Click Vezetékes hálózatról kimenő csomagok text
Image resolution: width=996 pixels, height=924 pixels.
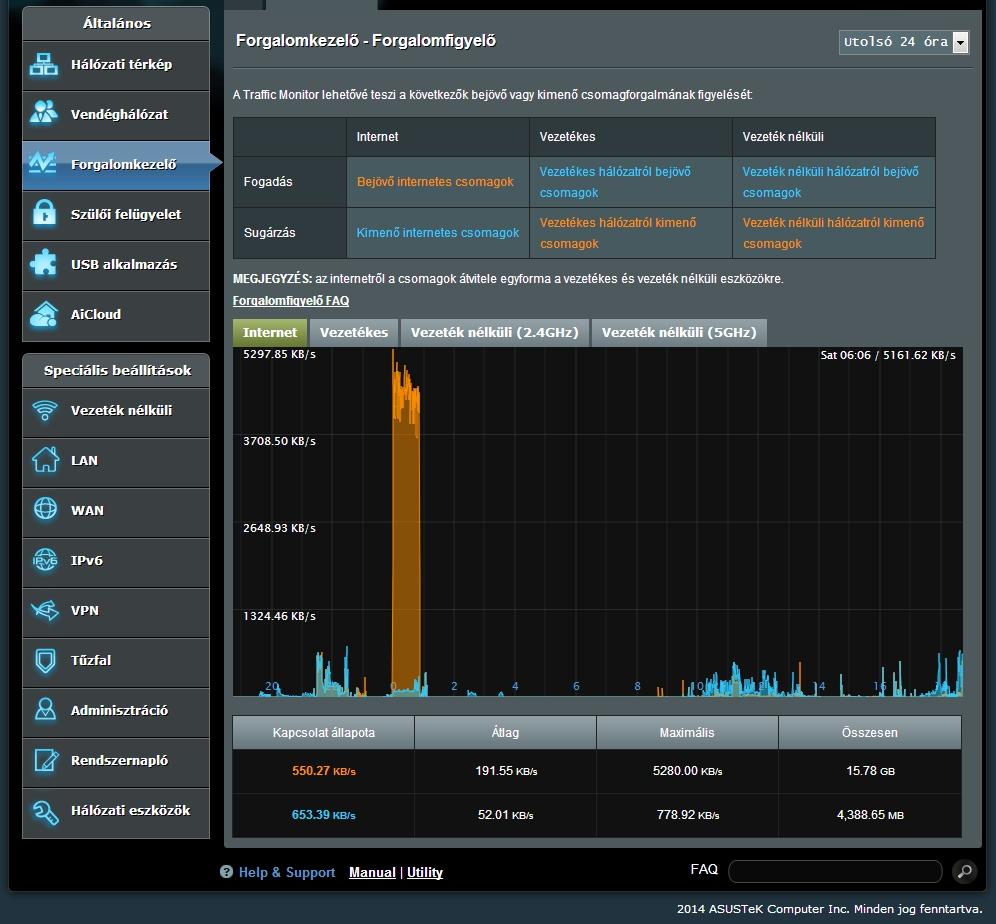[x=618, y=233]
